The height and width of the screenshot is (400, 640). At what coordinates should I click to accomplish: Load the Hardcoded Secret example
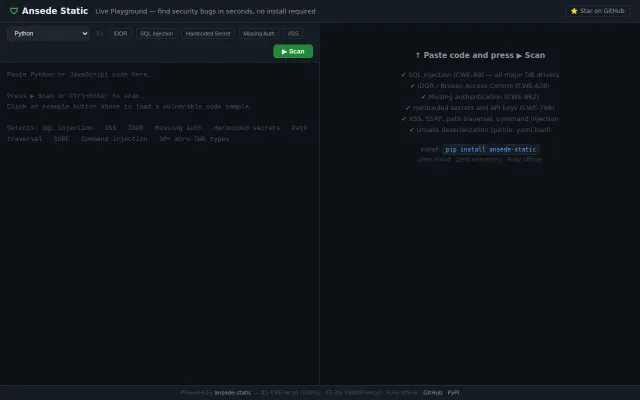208,33
